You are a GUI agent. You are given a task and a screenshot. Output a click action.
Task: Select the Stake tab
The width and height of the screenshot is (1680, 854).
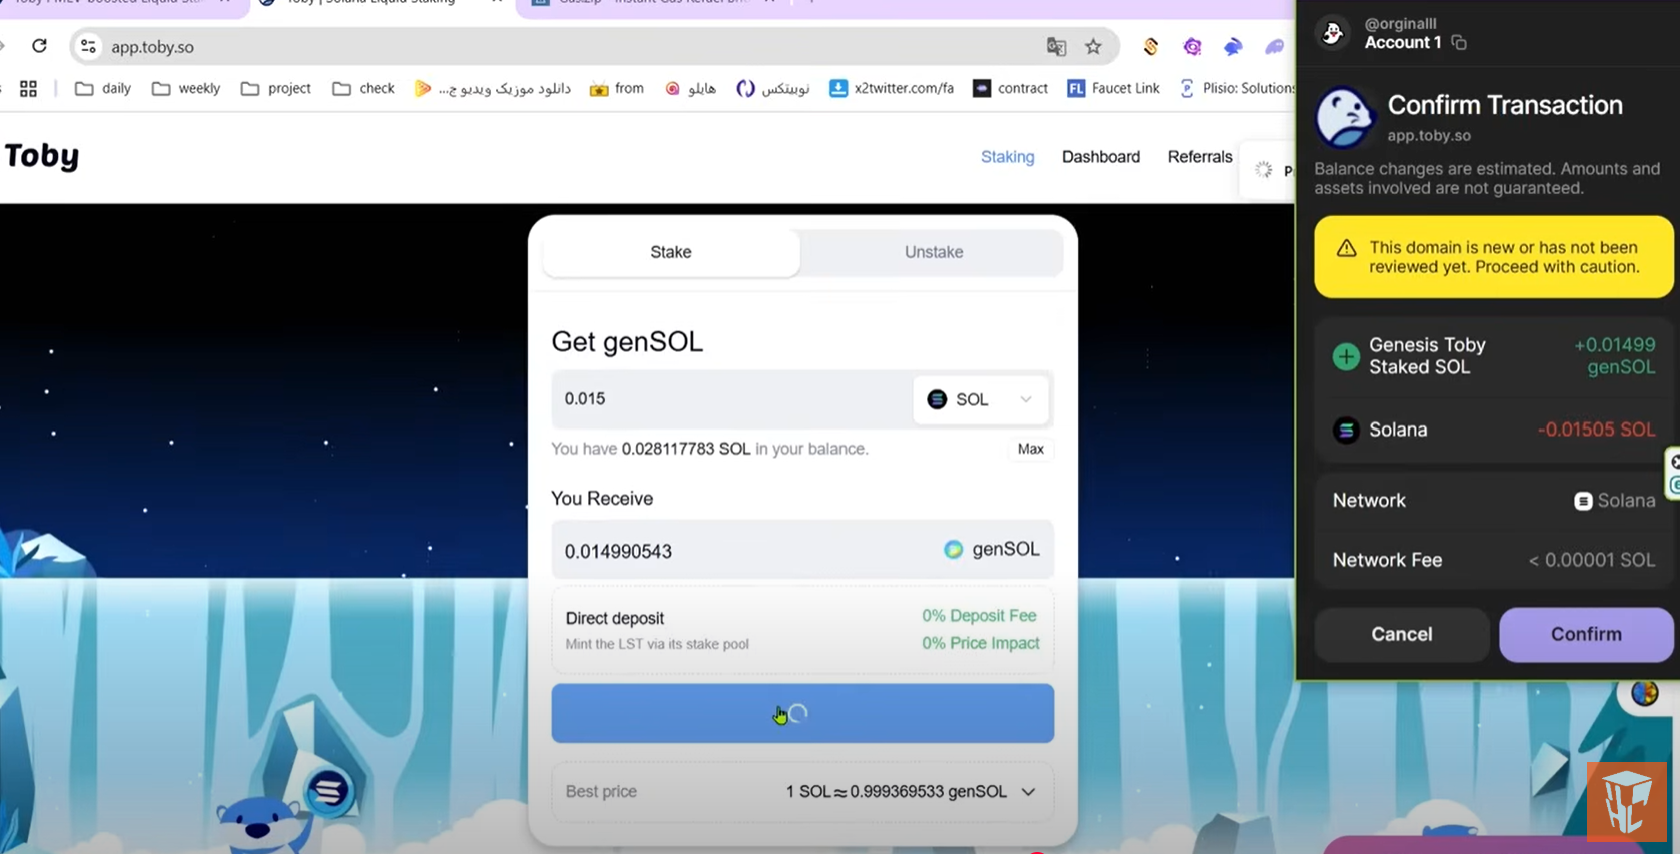[671, 252]
